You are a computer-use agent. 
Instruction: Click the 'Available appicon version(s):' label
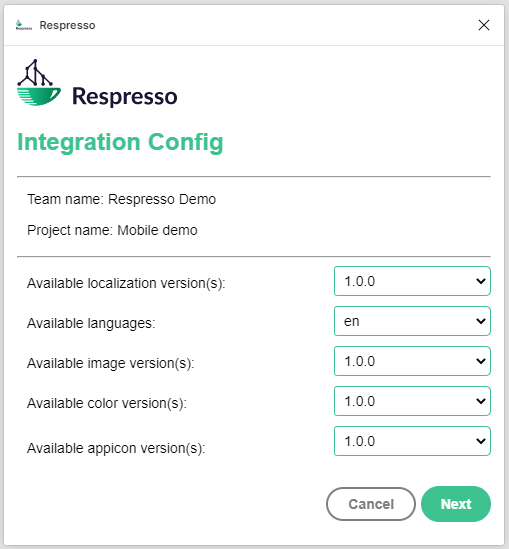point(116,448)
